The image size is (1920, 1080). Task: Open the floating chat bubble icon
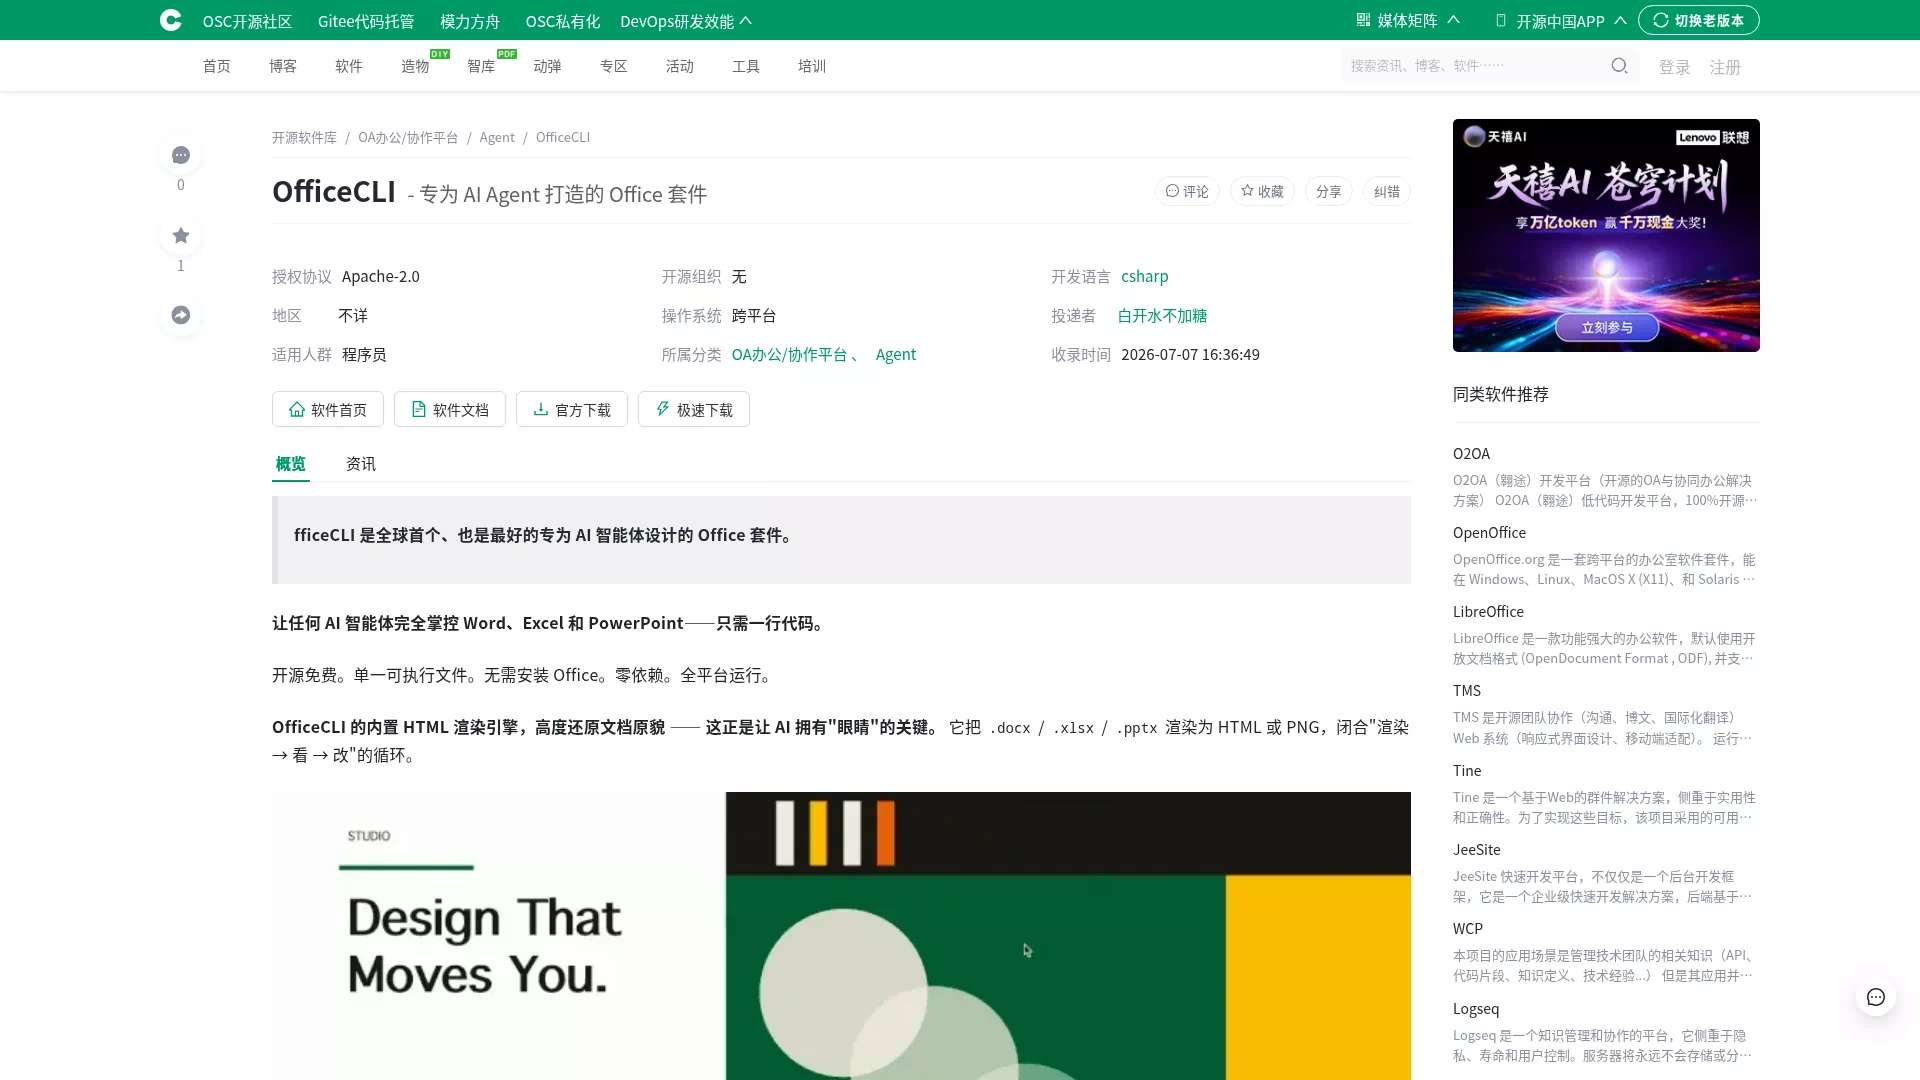pyautogui.click(x=1876, y=997)
